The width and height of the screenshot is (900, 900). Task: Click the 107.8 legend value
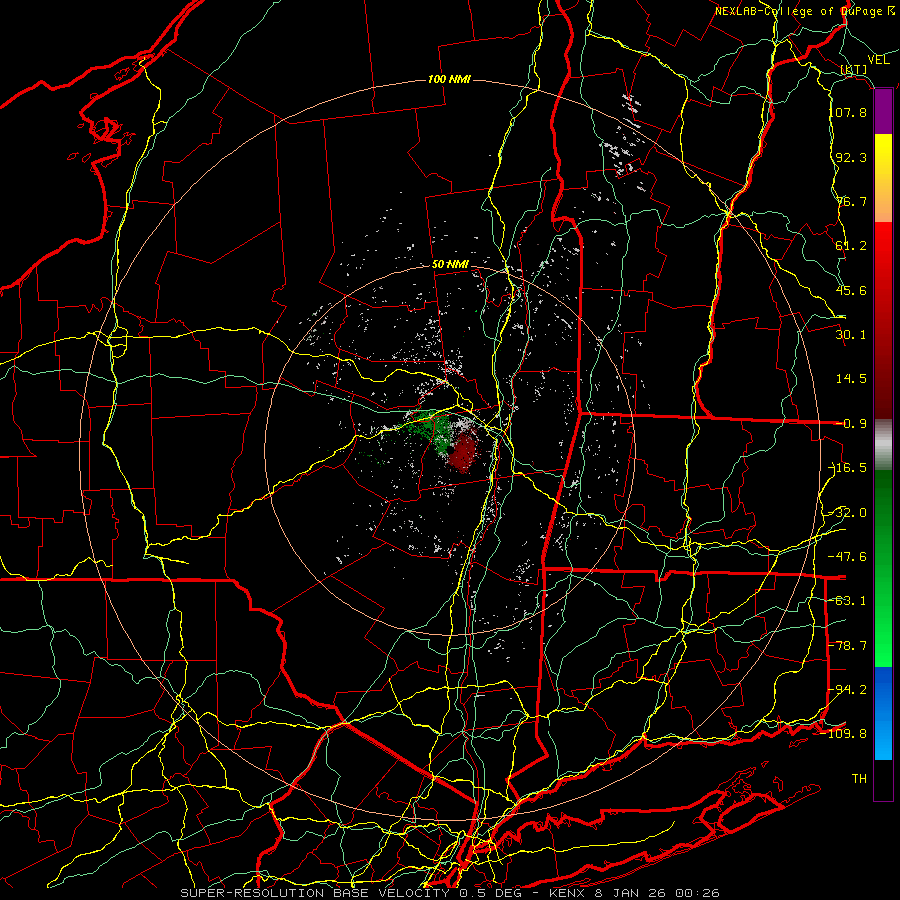pos(850,112)
